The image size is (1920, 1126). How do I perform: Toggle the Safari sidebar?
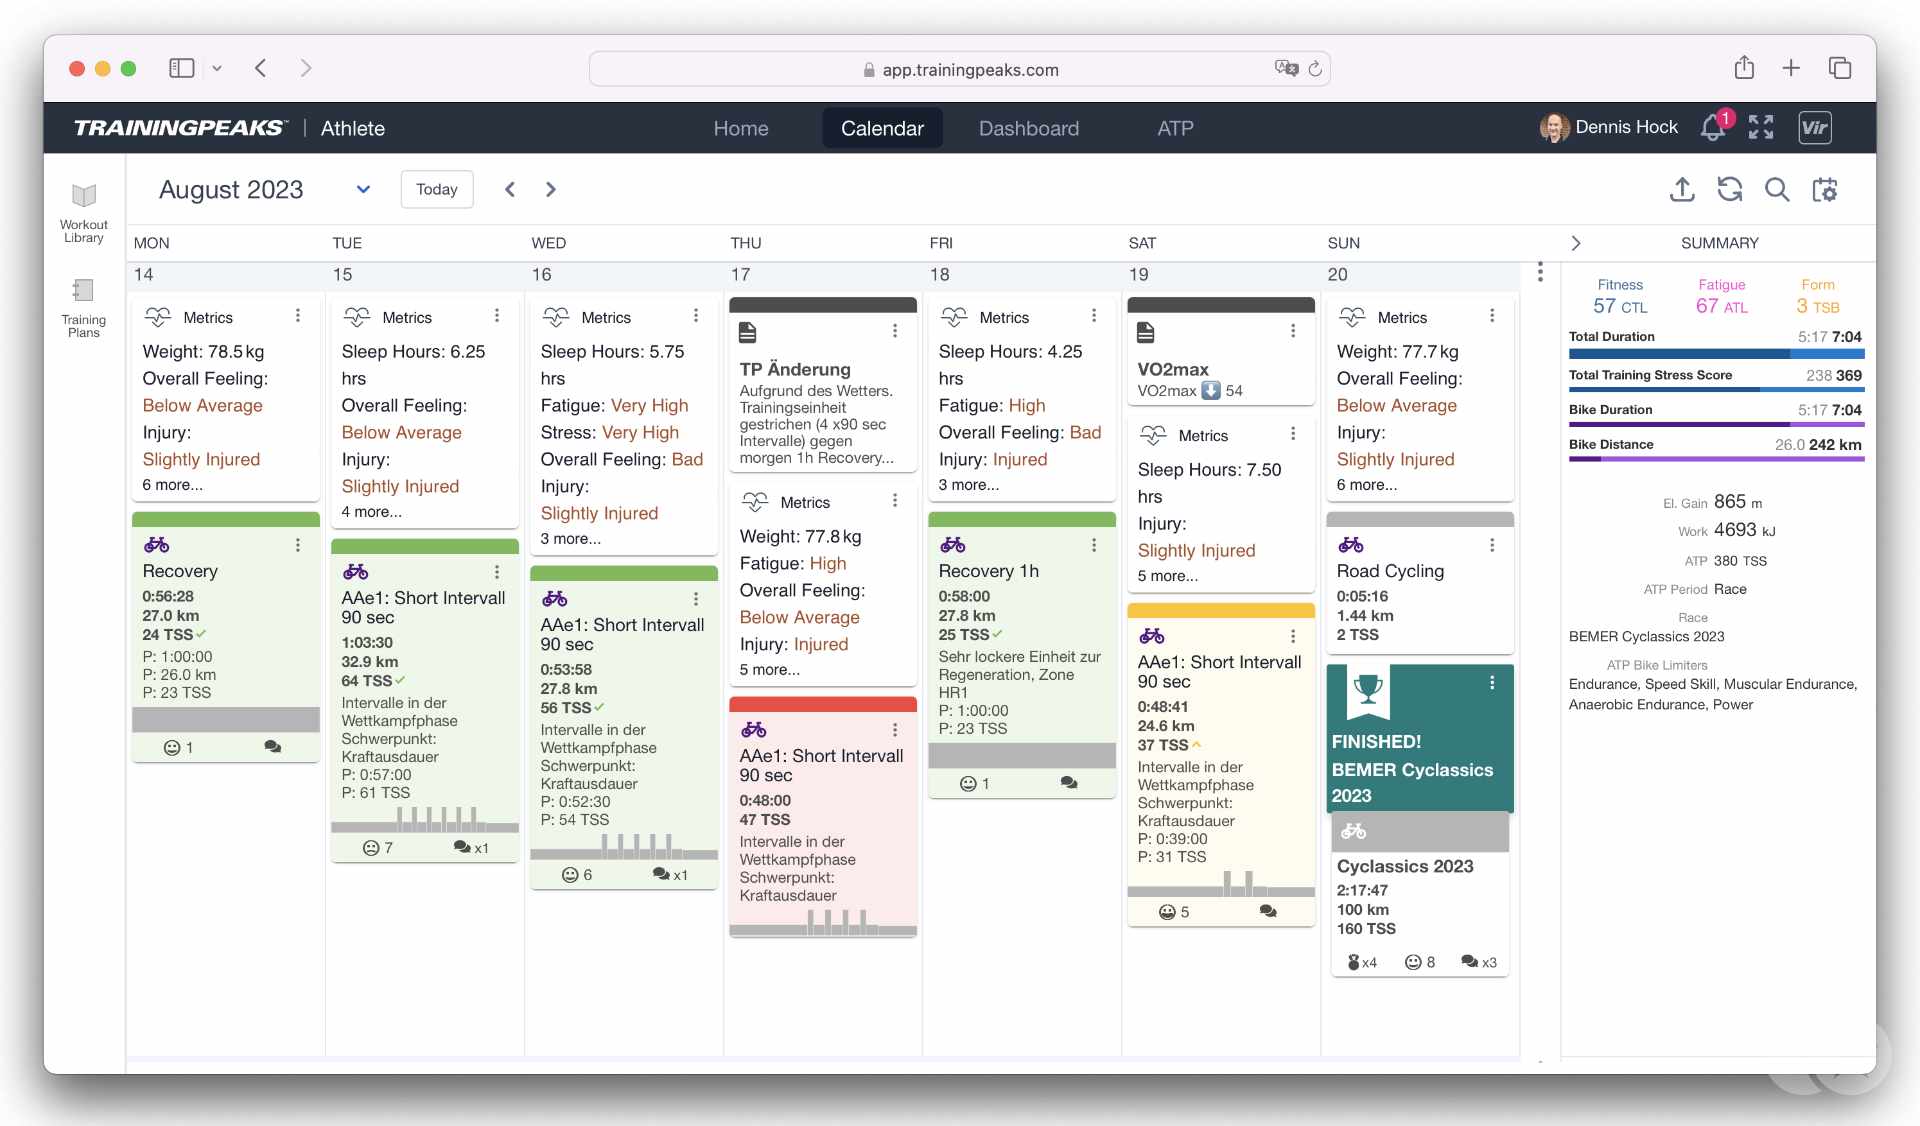click(181, 68)
